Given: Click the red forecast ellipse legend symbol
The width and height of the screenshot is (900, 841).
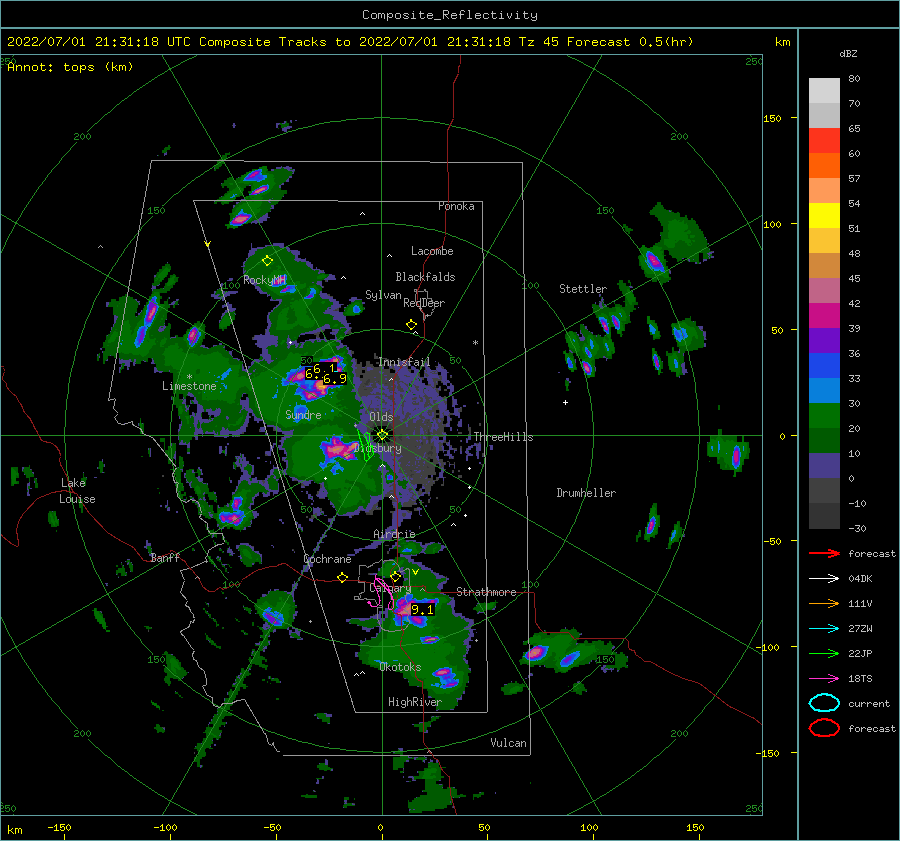Looking at the screenshot, I should (824, 728).
